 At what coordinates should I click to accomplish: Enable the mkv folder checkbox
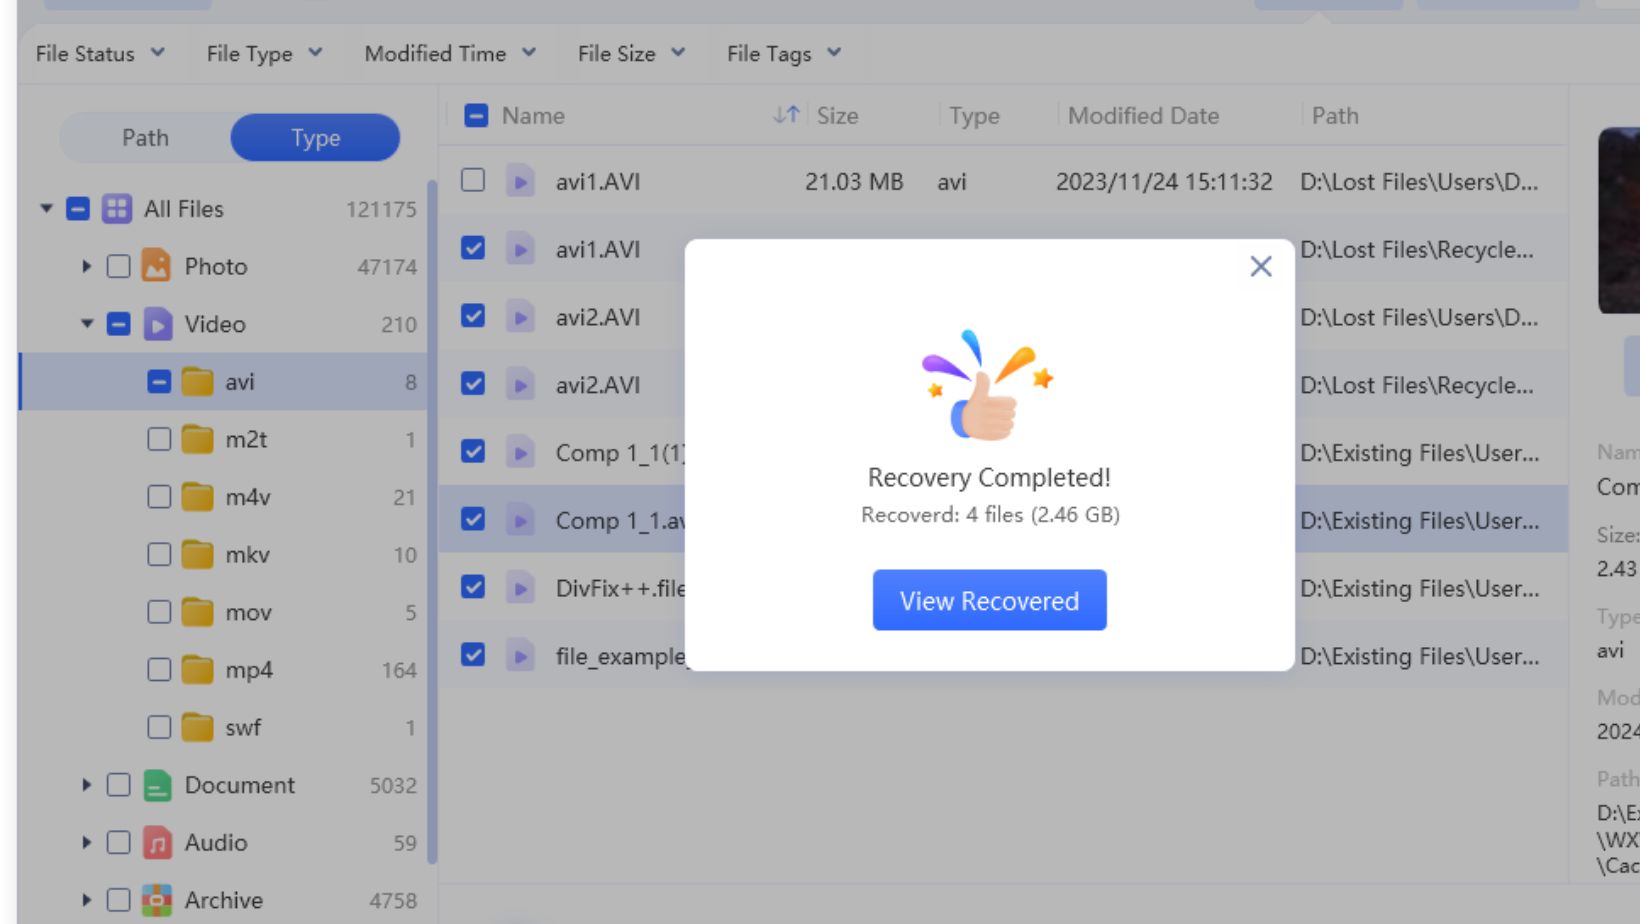[159, 554]
